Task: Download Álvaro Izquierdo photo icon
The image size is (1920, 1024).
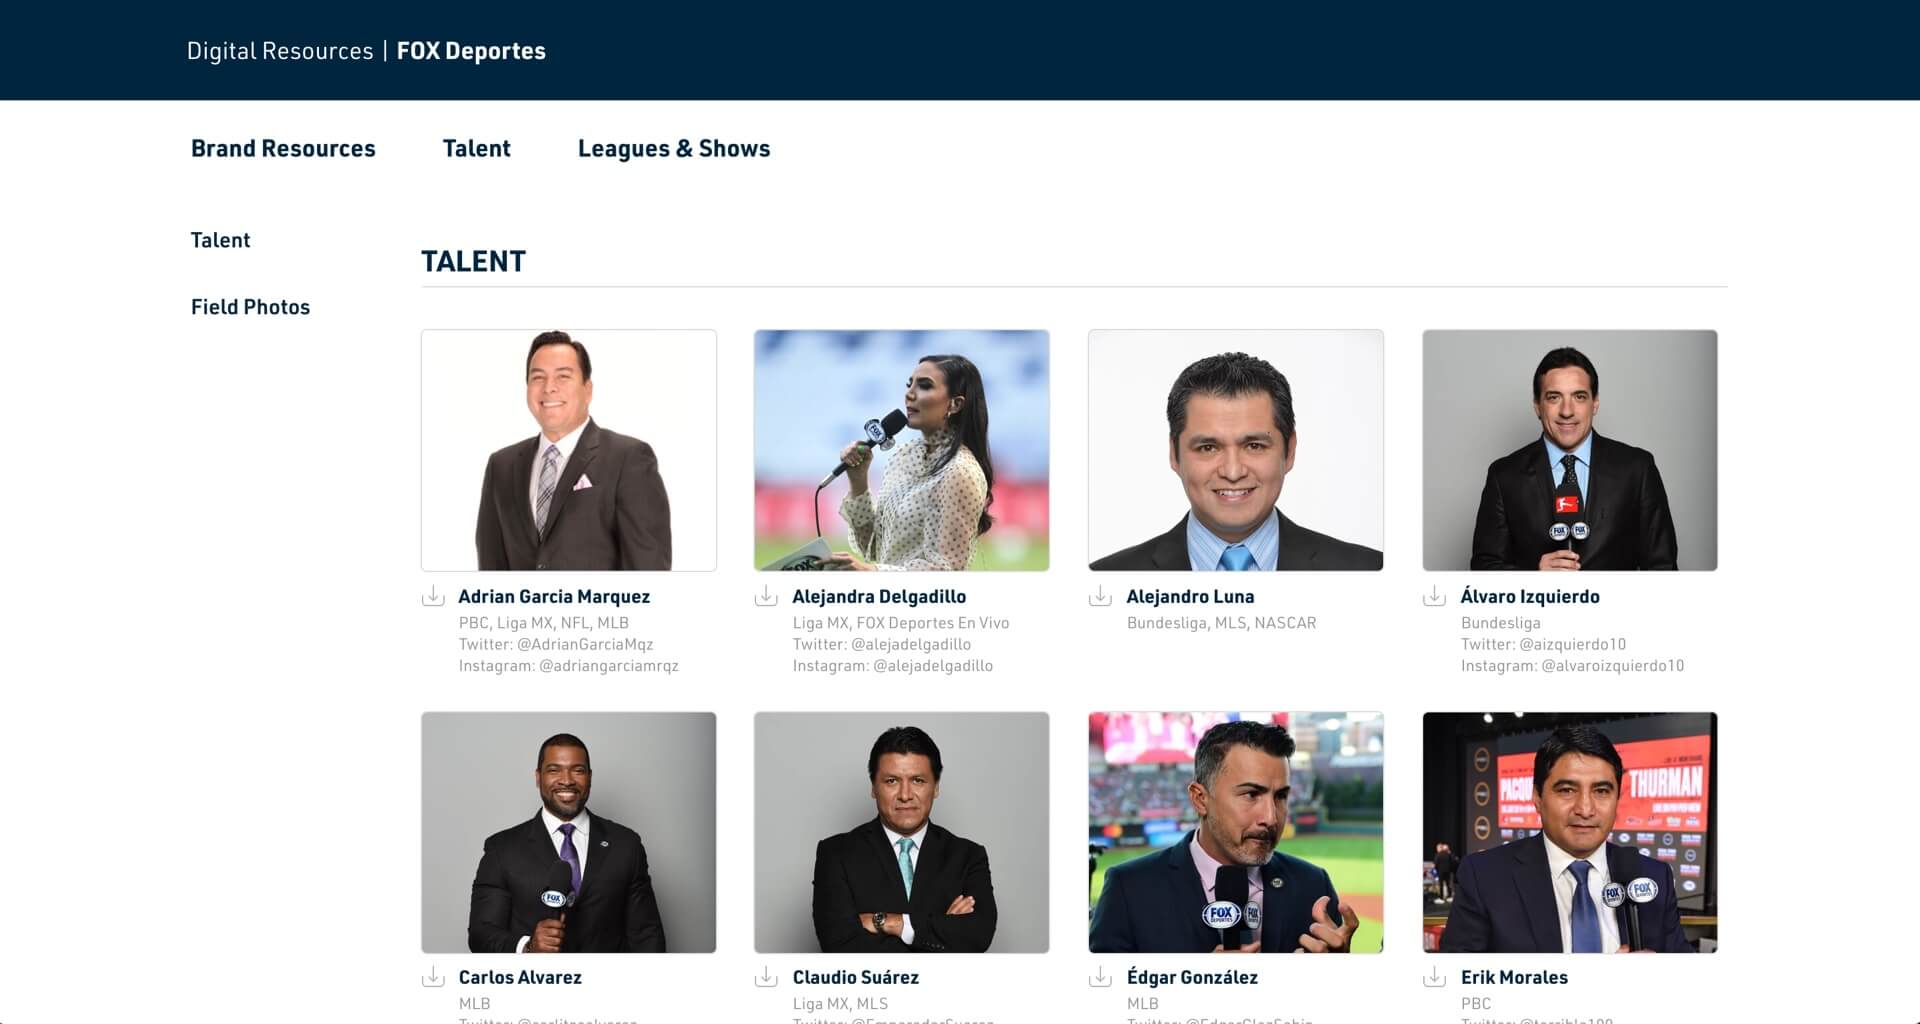Action: [1434, 596]
